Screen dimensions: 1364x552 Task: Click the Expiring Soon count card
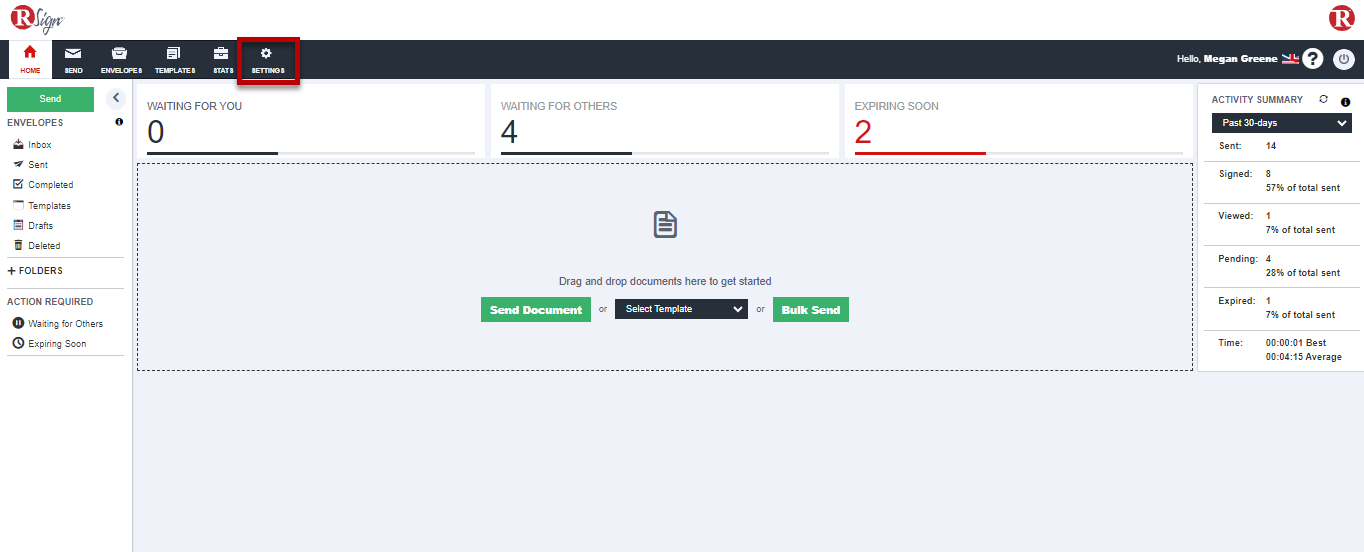(1018, 121)
